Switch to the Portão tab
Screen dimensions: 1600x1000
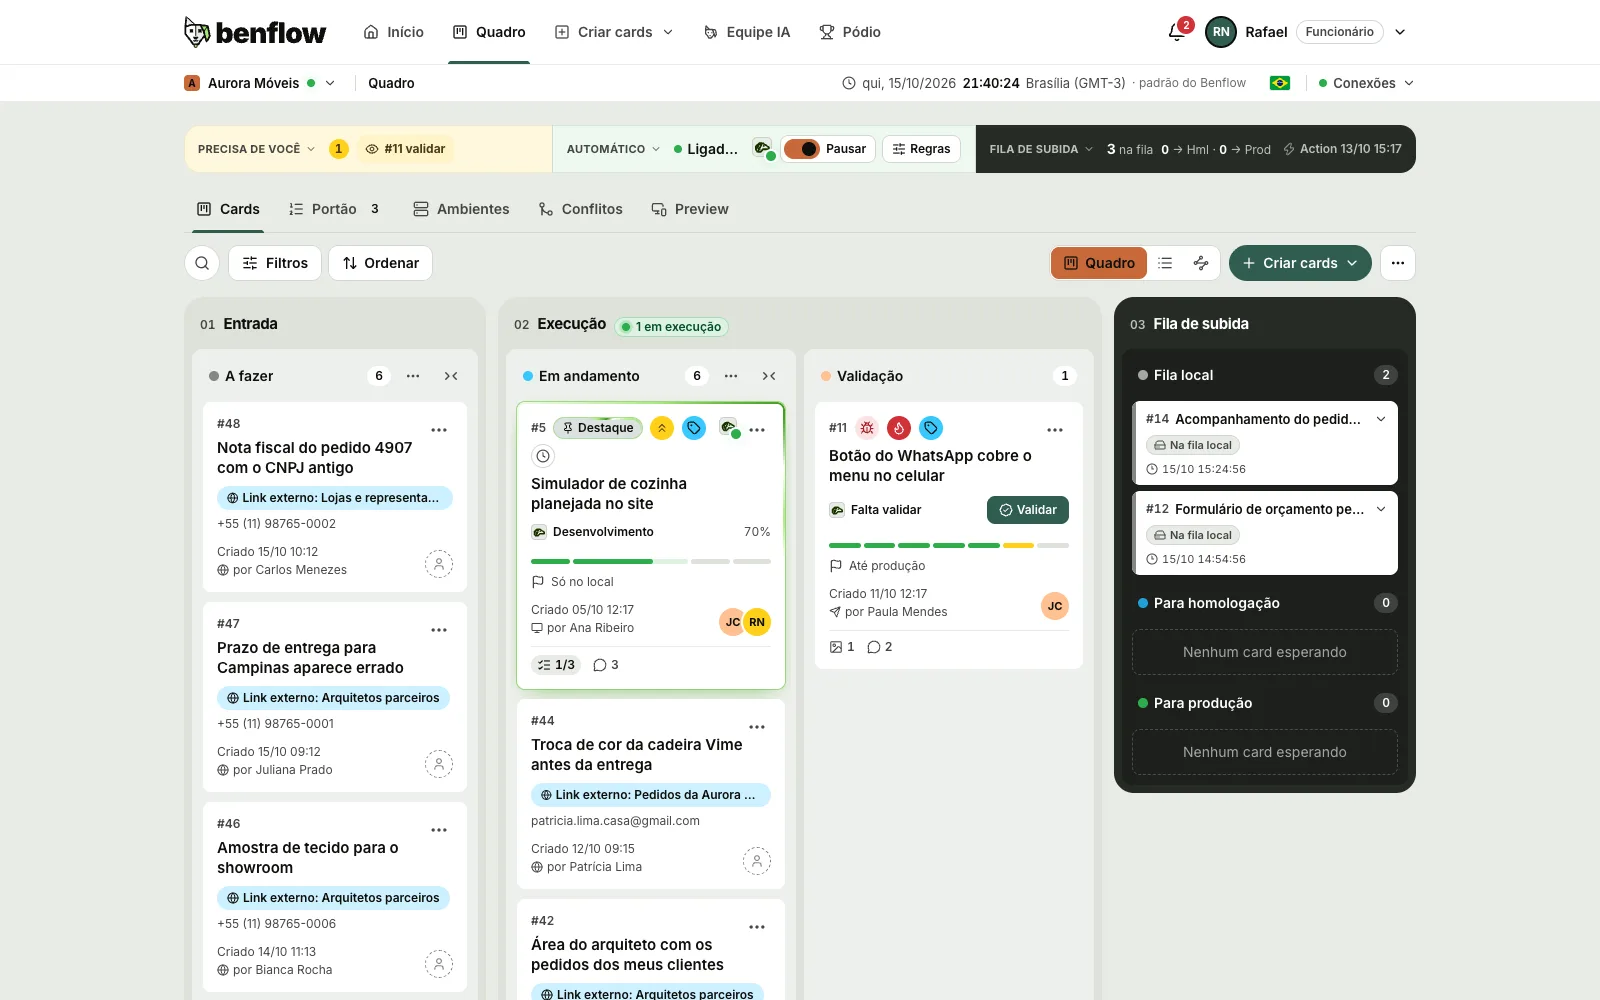(x=334, y=209)
